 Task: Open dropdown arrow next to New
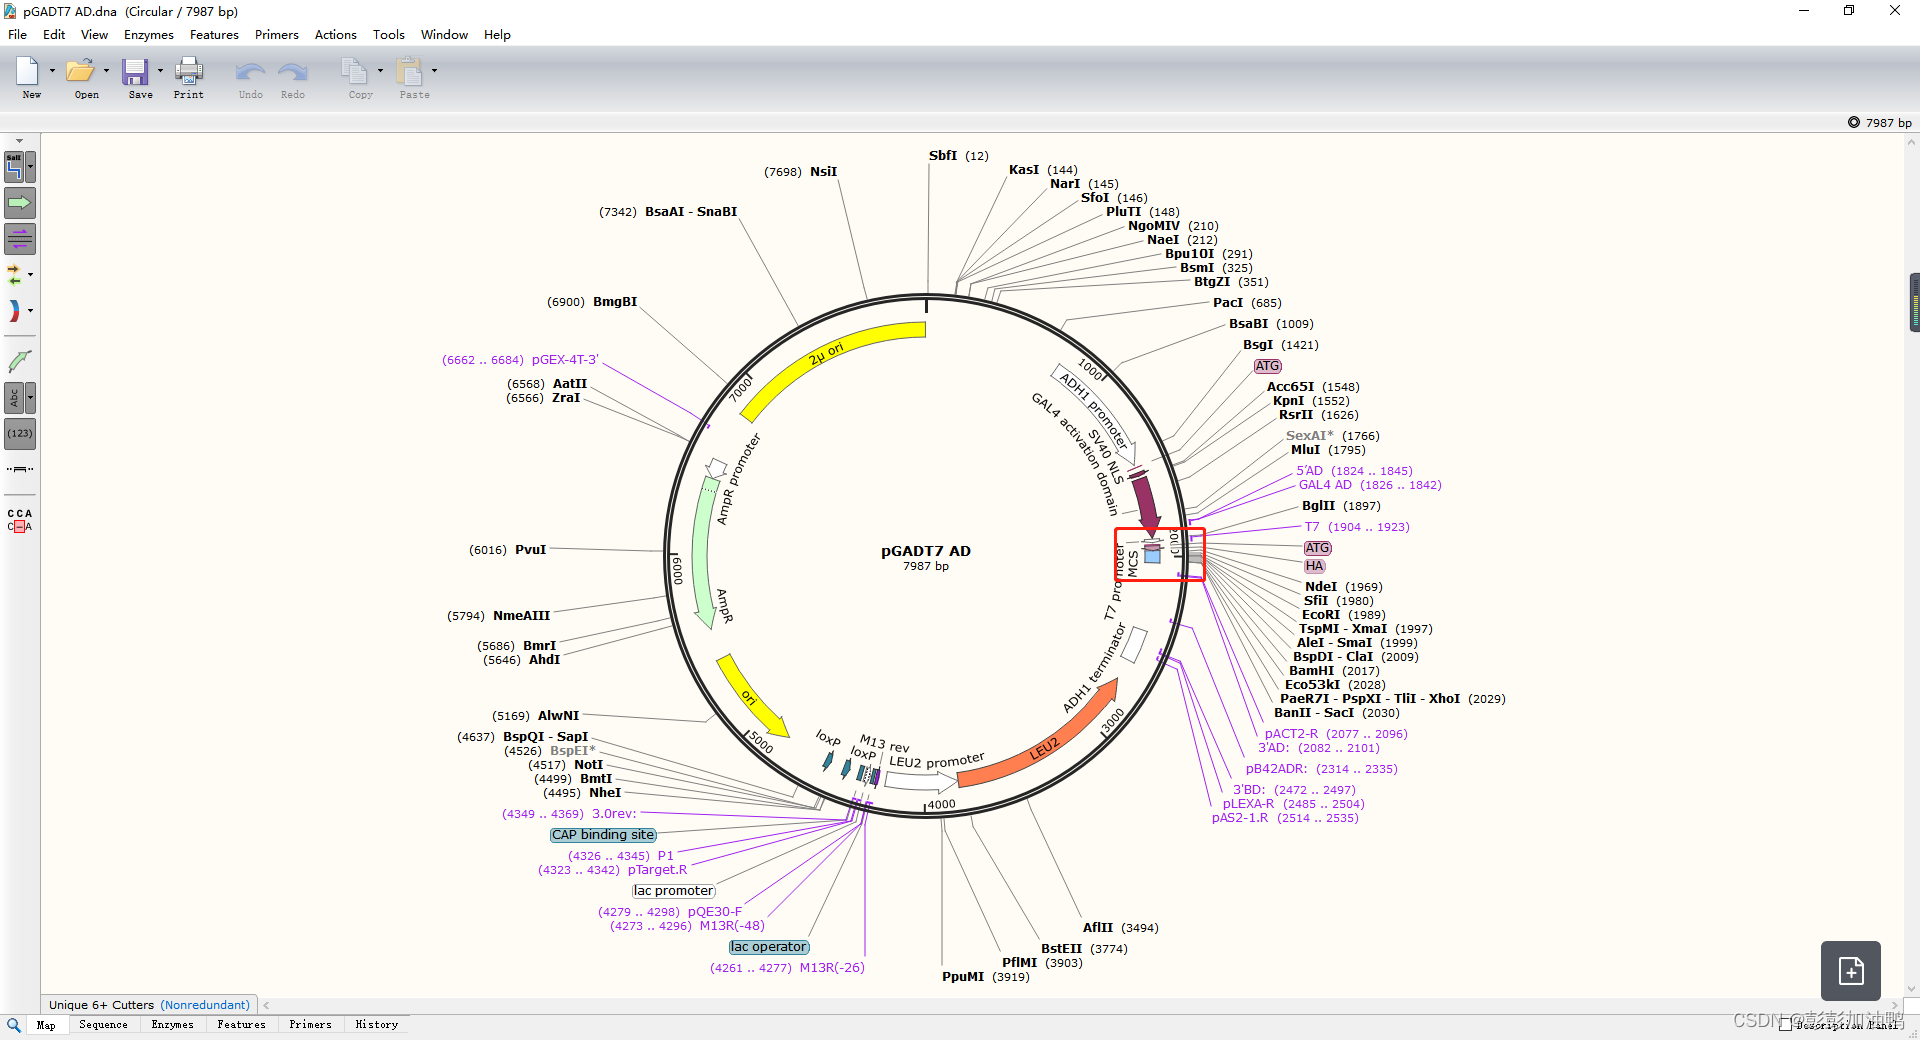coord(52,71)
